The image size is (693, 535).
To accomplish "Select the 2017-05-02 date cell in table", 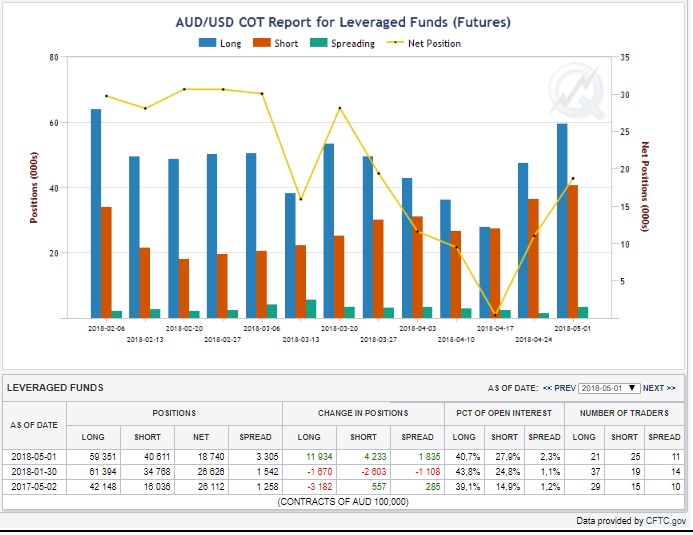I will pos(34,486).
